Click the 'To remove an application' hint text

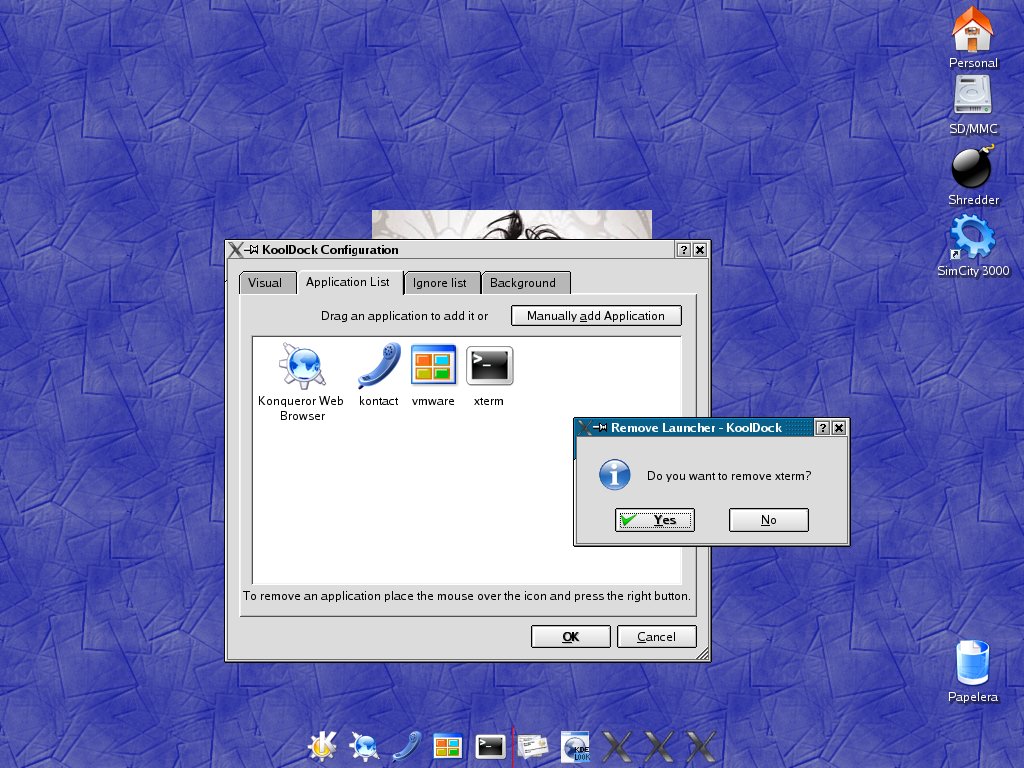tap(467, 596)
